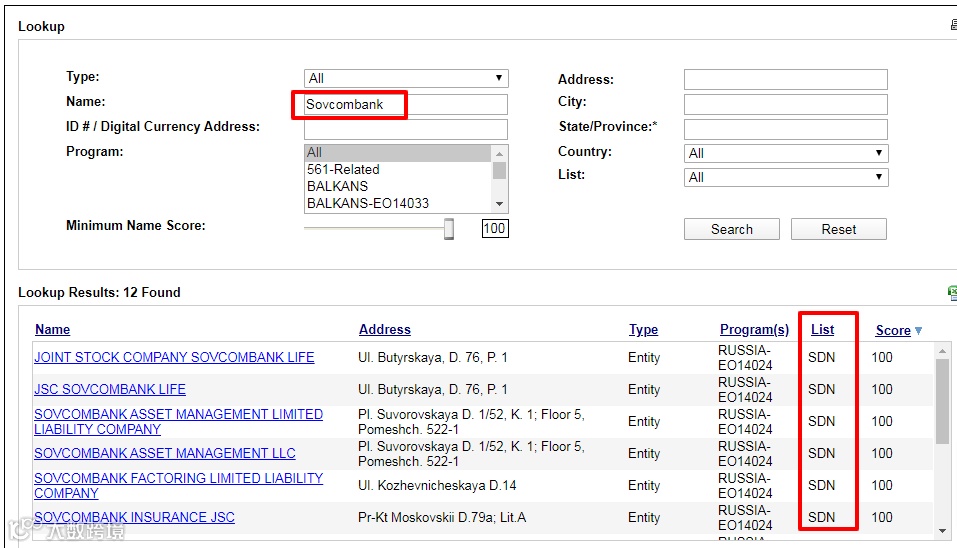Click 'Lookup Results: 12 Found' heading

[99, 292]
